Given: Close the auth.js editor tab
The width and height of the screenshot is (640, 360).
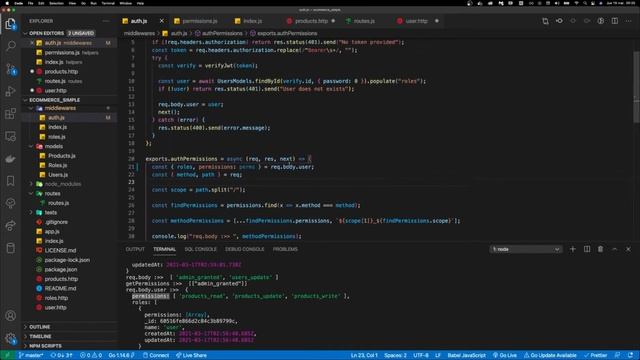Looking at the screenshot, I should pos(162,21).
